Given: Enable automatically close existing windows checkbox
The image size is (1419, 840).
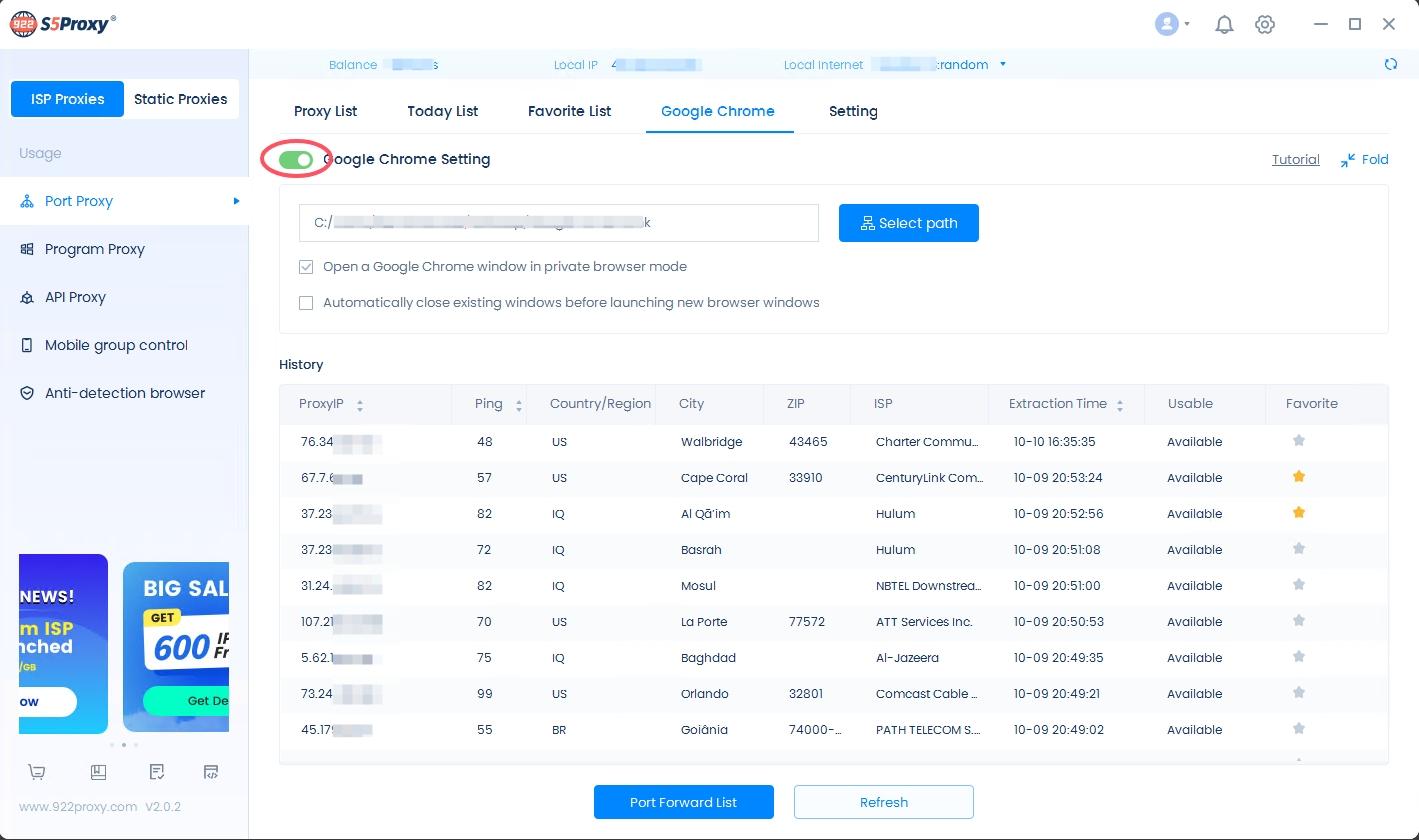Looking at the screenshot, I should 306,302.
